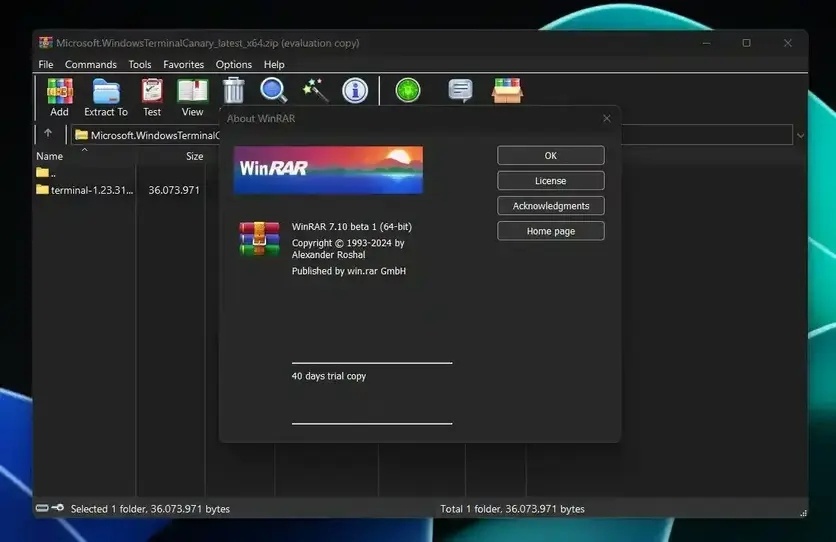Click the Delete trash can icon
Screen dimensions: 836x542
(234, 91)
